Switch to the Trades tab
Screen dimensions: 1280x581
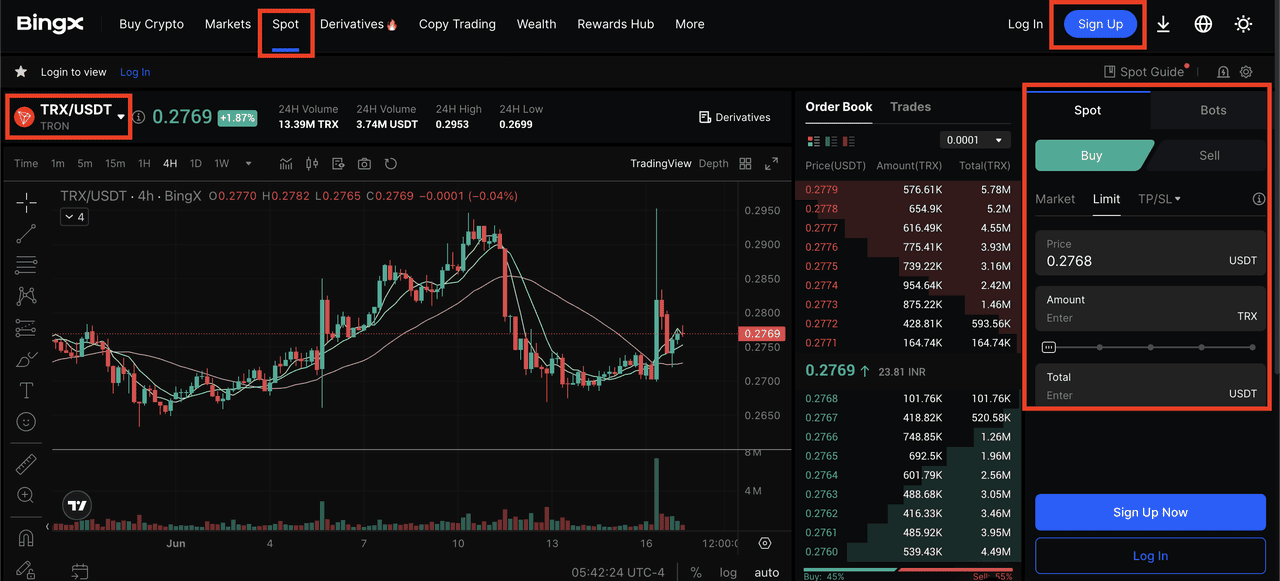910,107
